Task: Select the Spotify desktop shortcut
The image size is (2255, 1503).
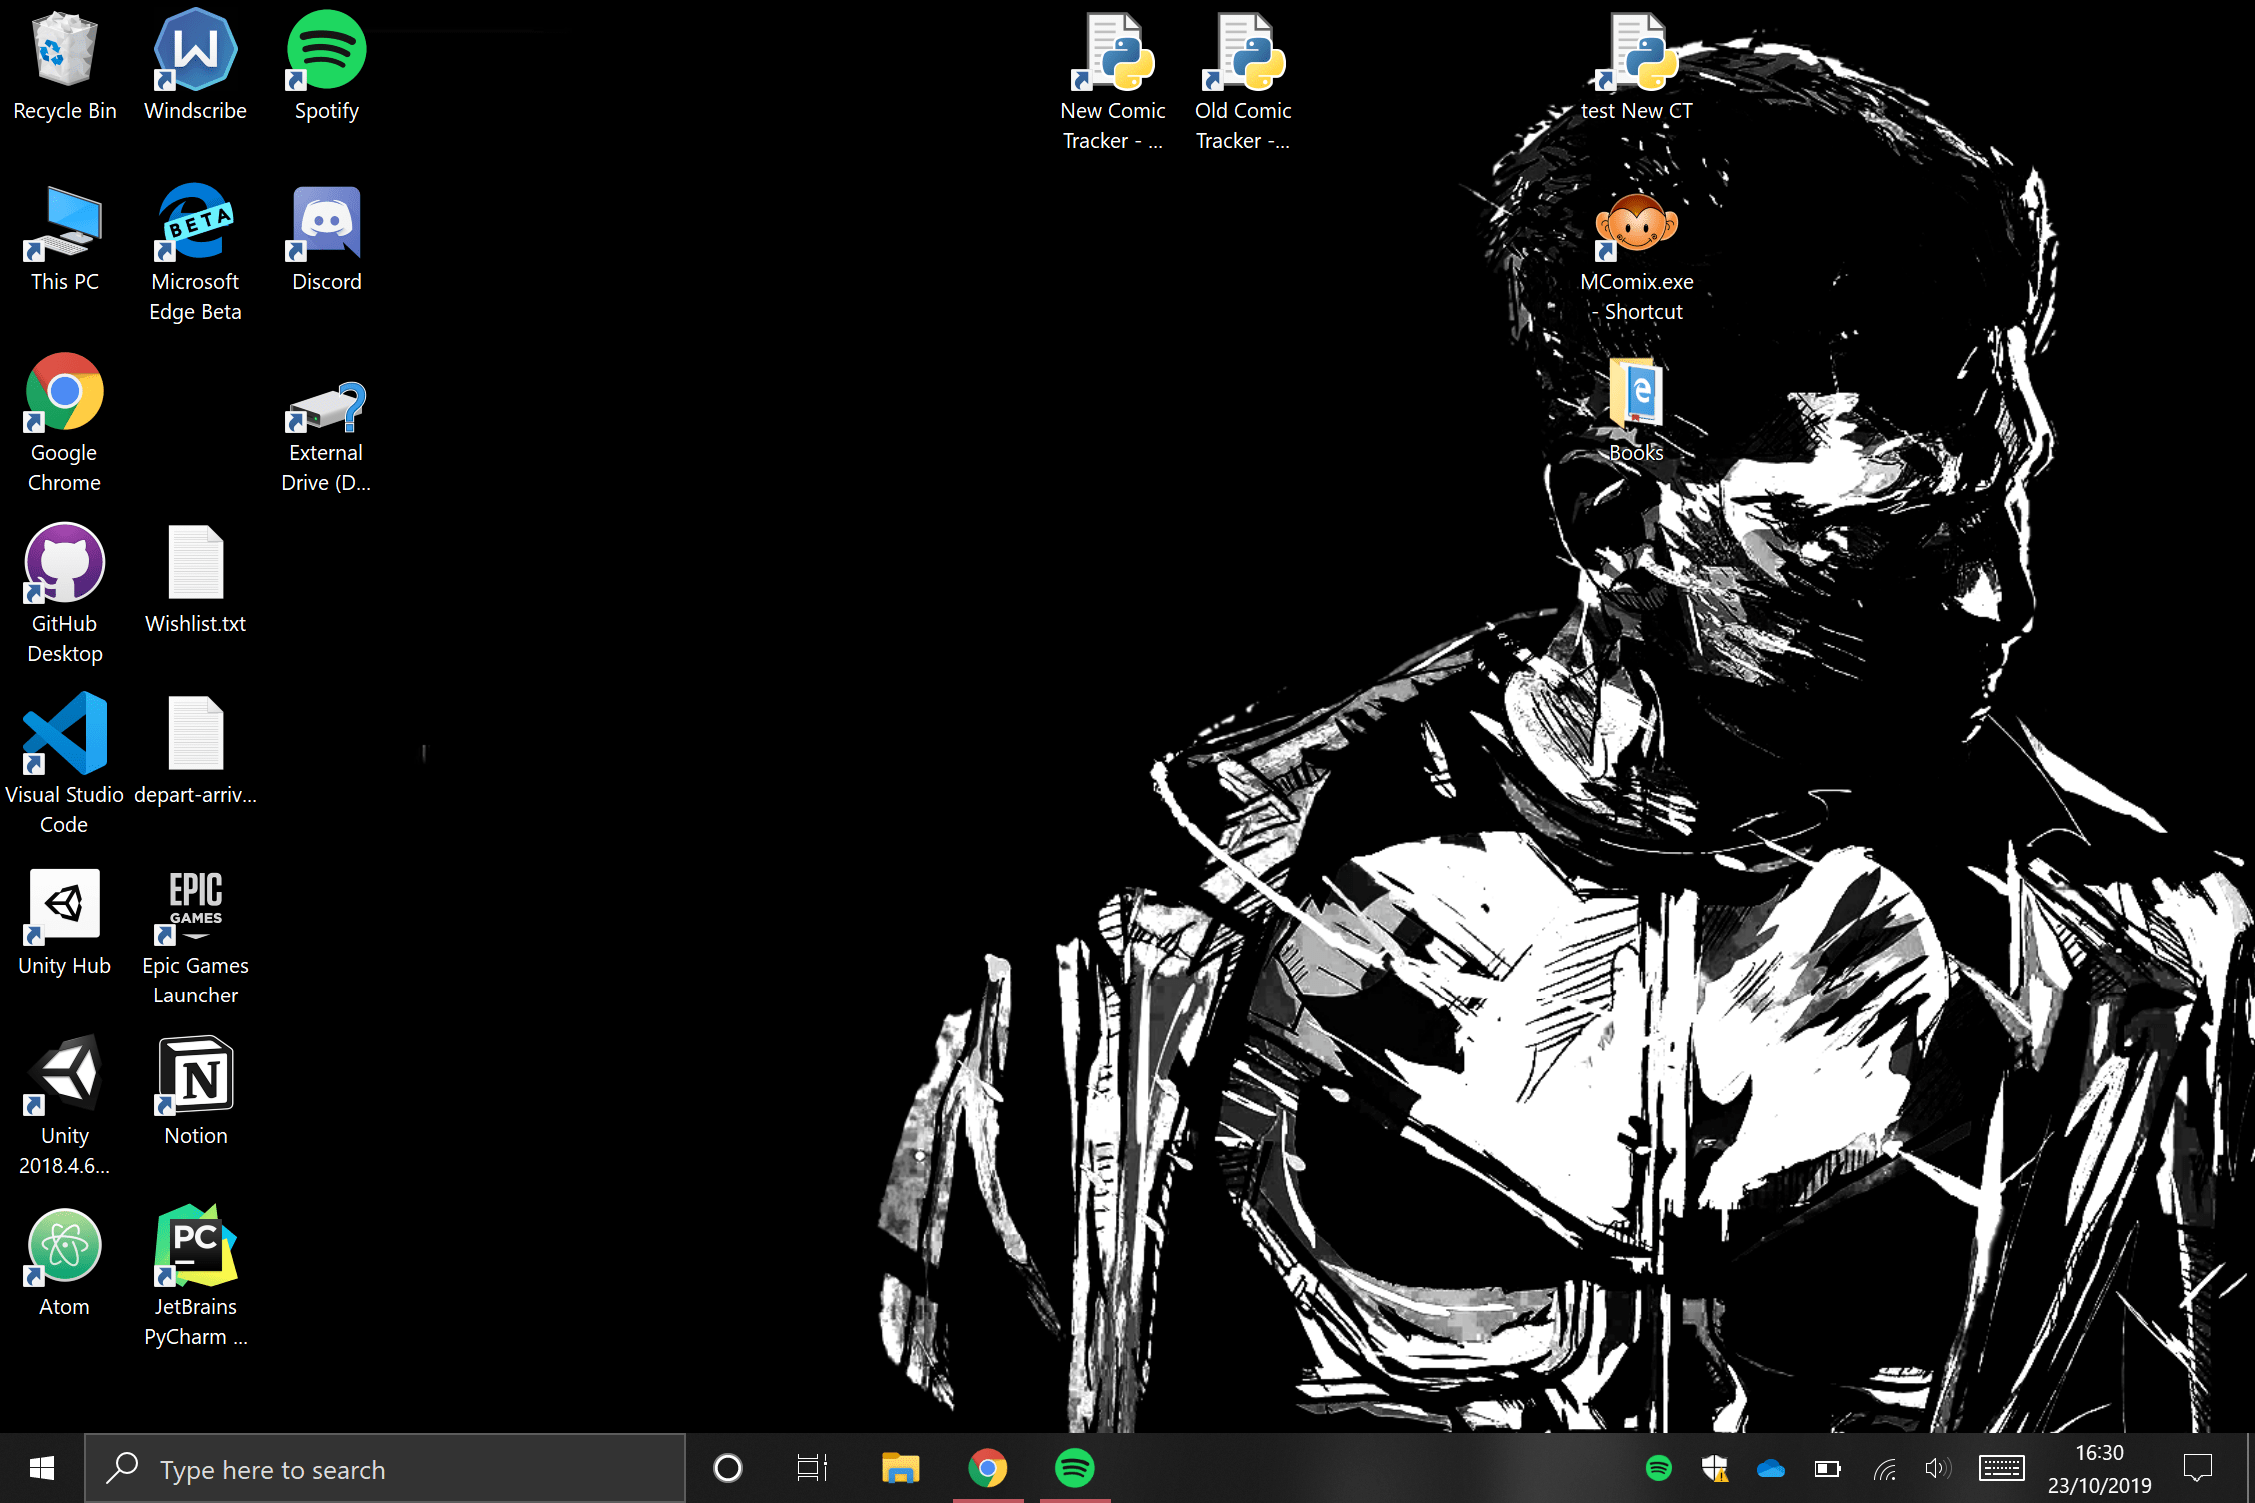Action: [326, 66]
